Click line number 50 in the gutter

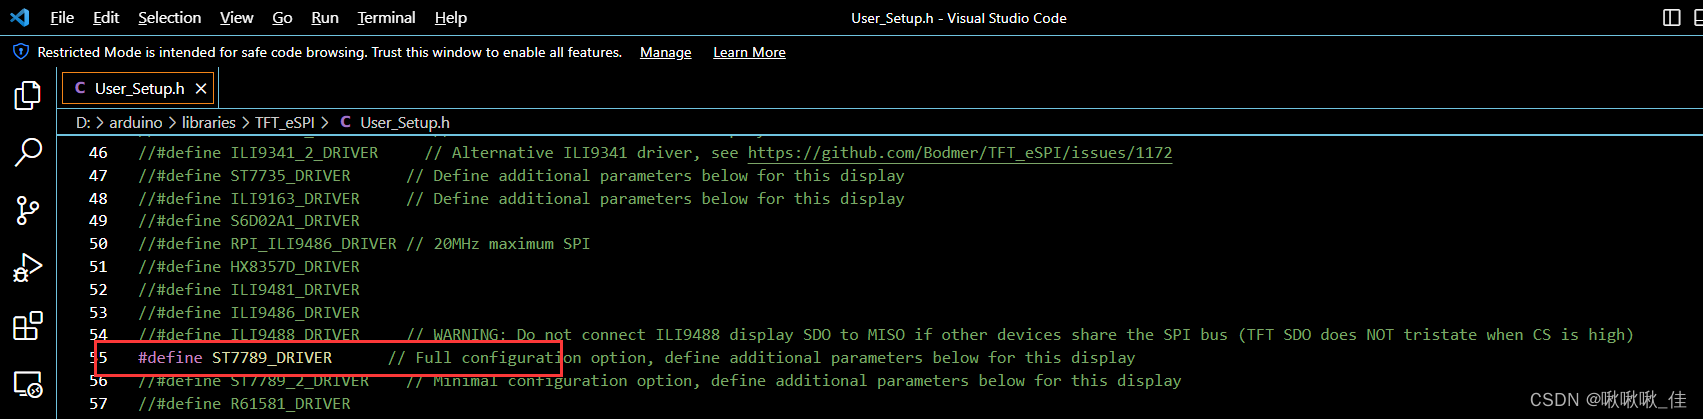(x=98, y=244)
